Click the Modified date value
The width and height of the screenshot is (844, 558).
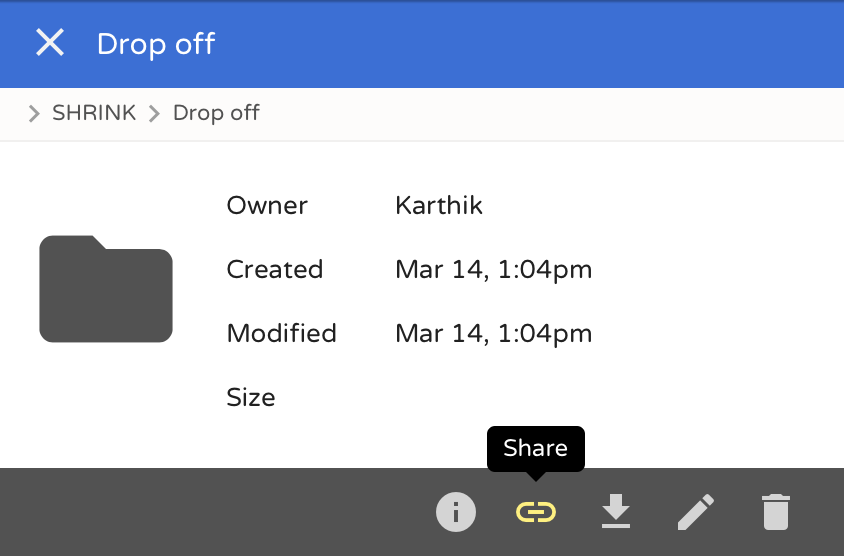click(x=493, y=334)
